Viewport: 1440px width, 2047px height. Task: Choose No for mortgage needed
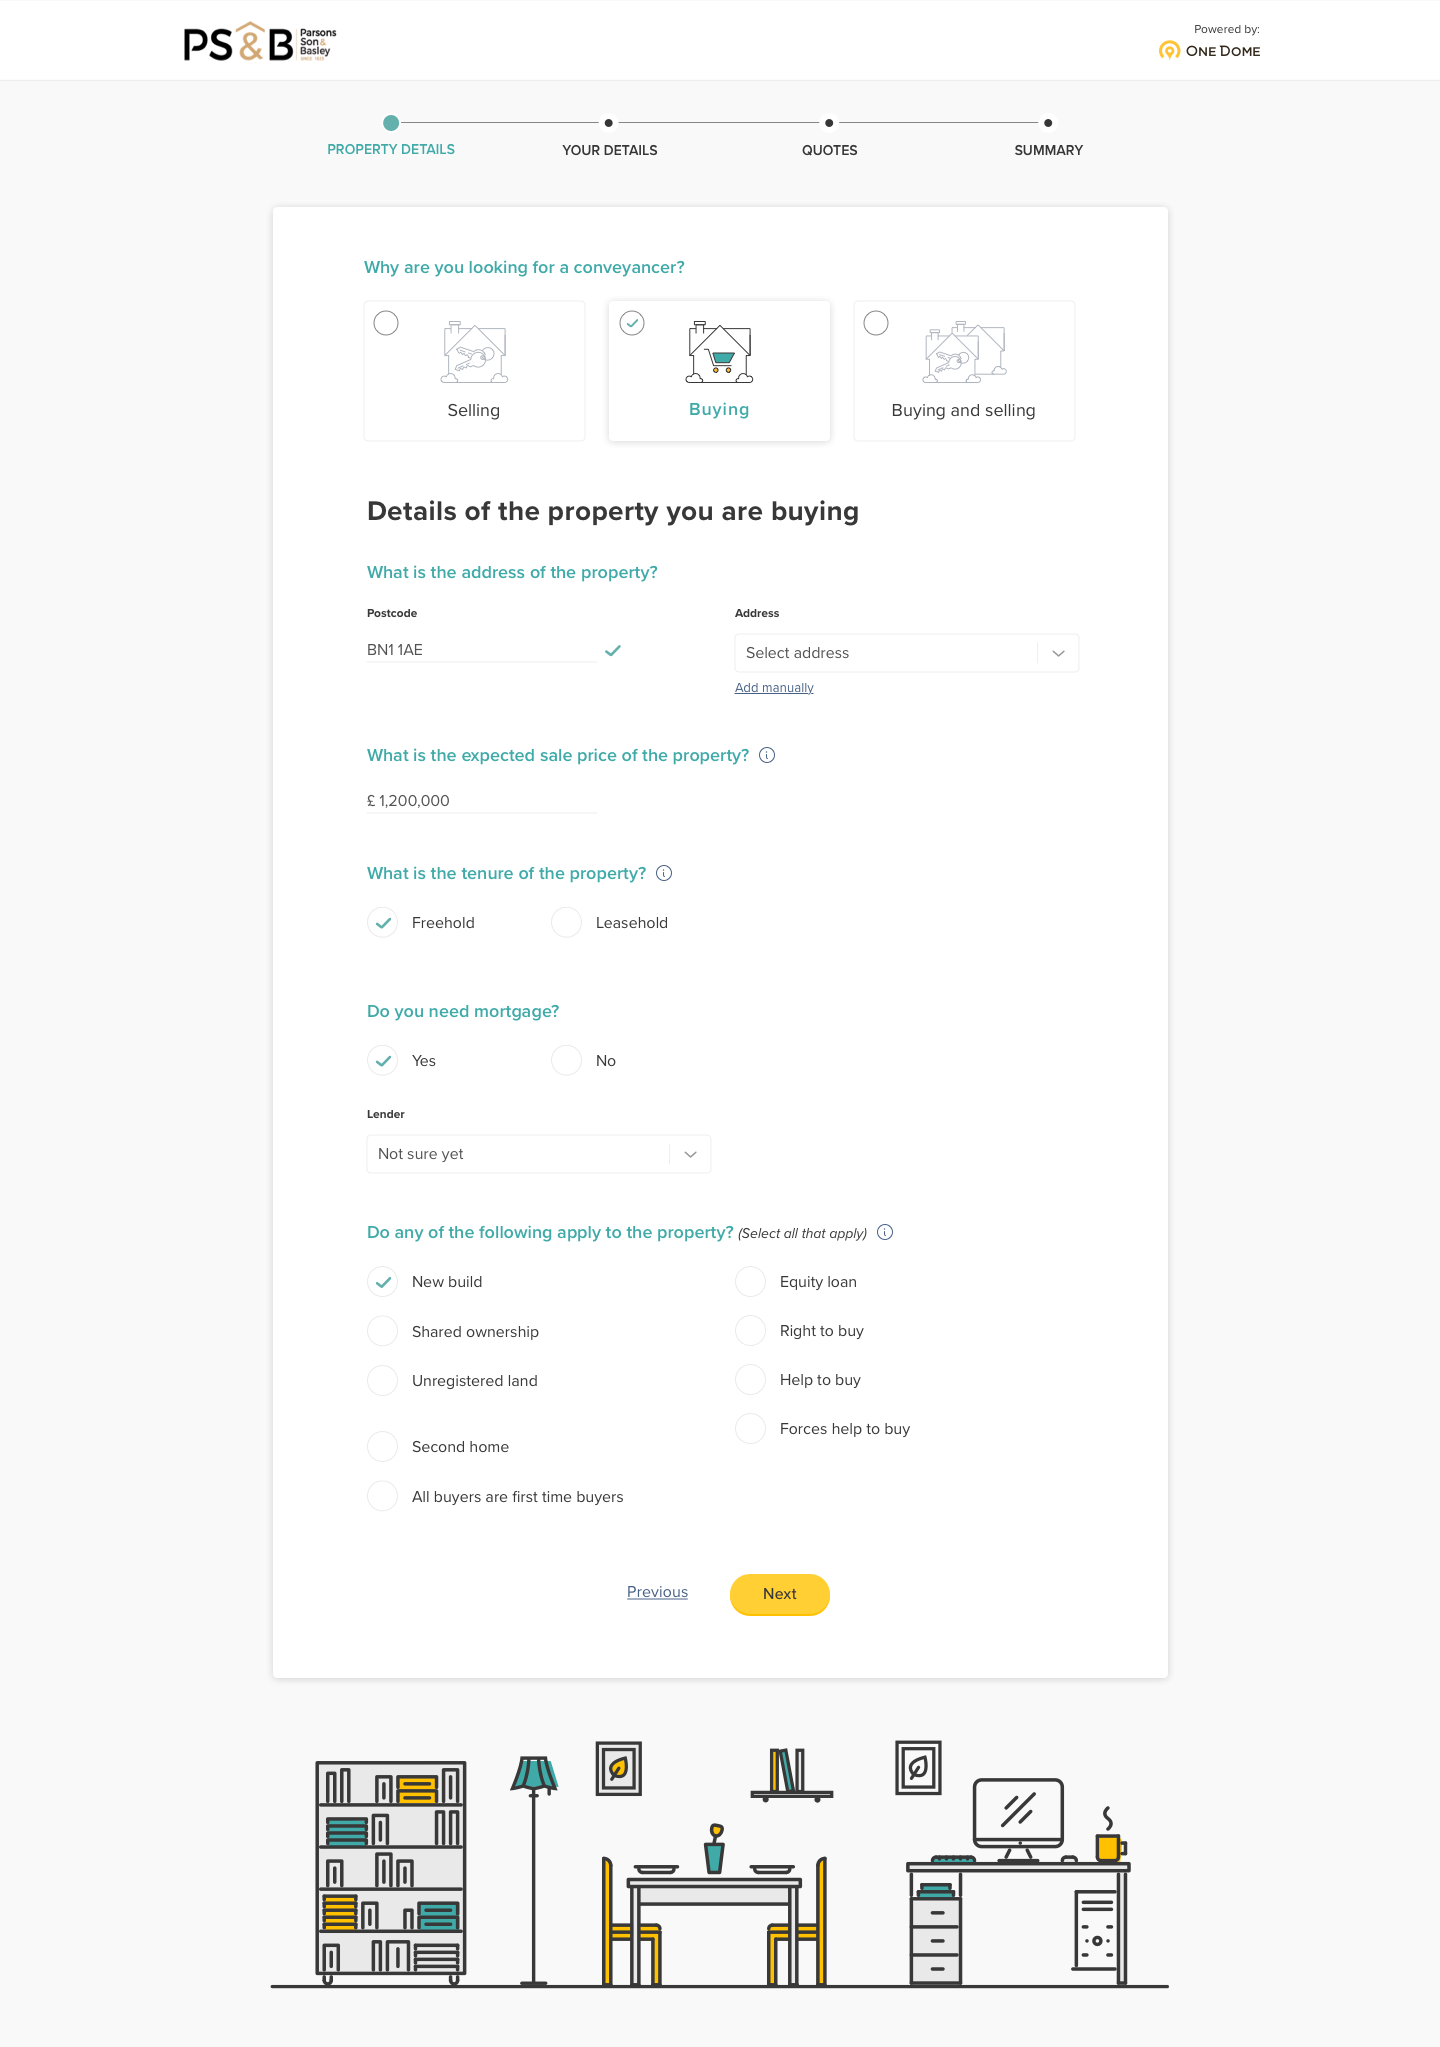(x=567, y=1060)
